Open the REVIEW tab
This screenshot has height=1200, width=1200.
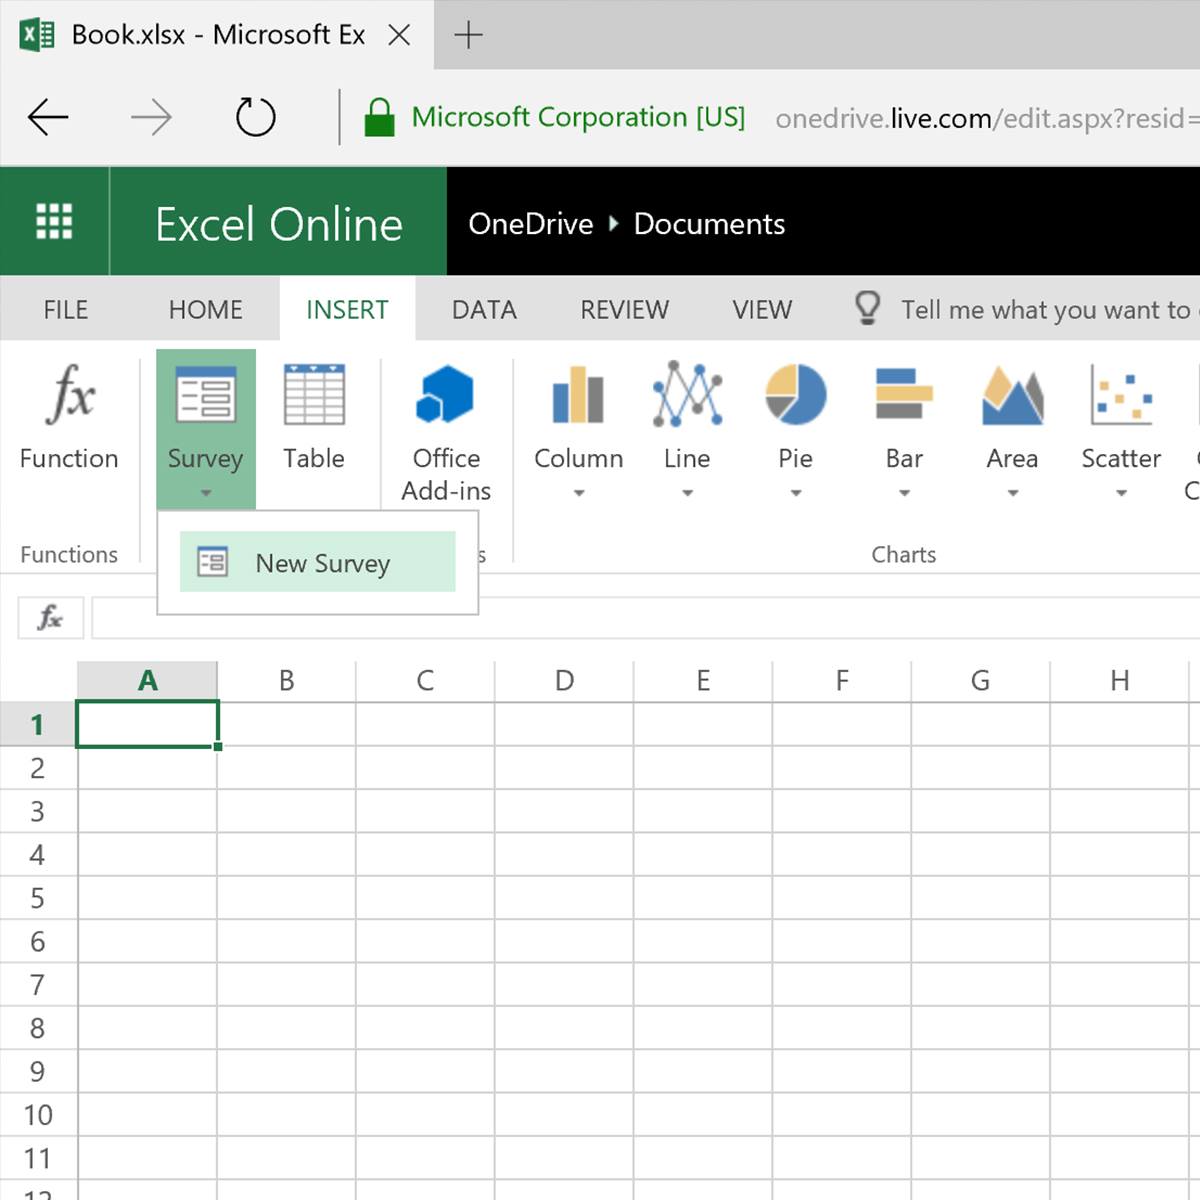pyautogui.click(x=624, y=310)
